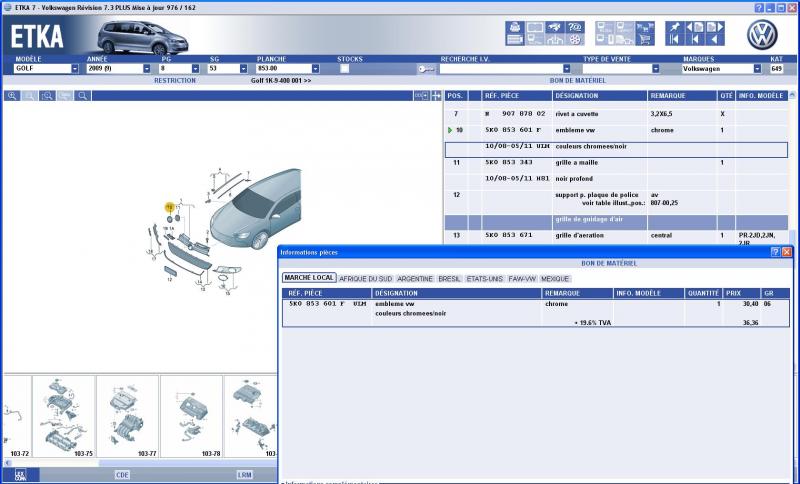This screenshot has height=484, width=800.
Task: Select the MARCHÉ LOCAL tab
Action: [309, 278]
